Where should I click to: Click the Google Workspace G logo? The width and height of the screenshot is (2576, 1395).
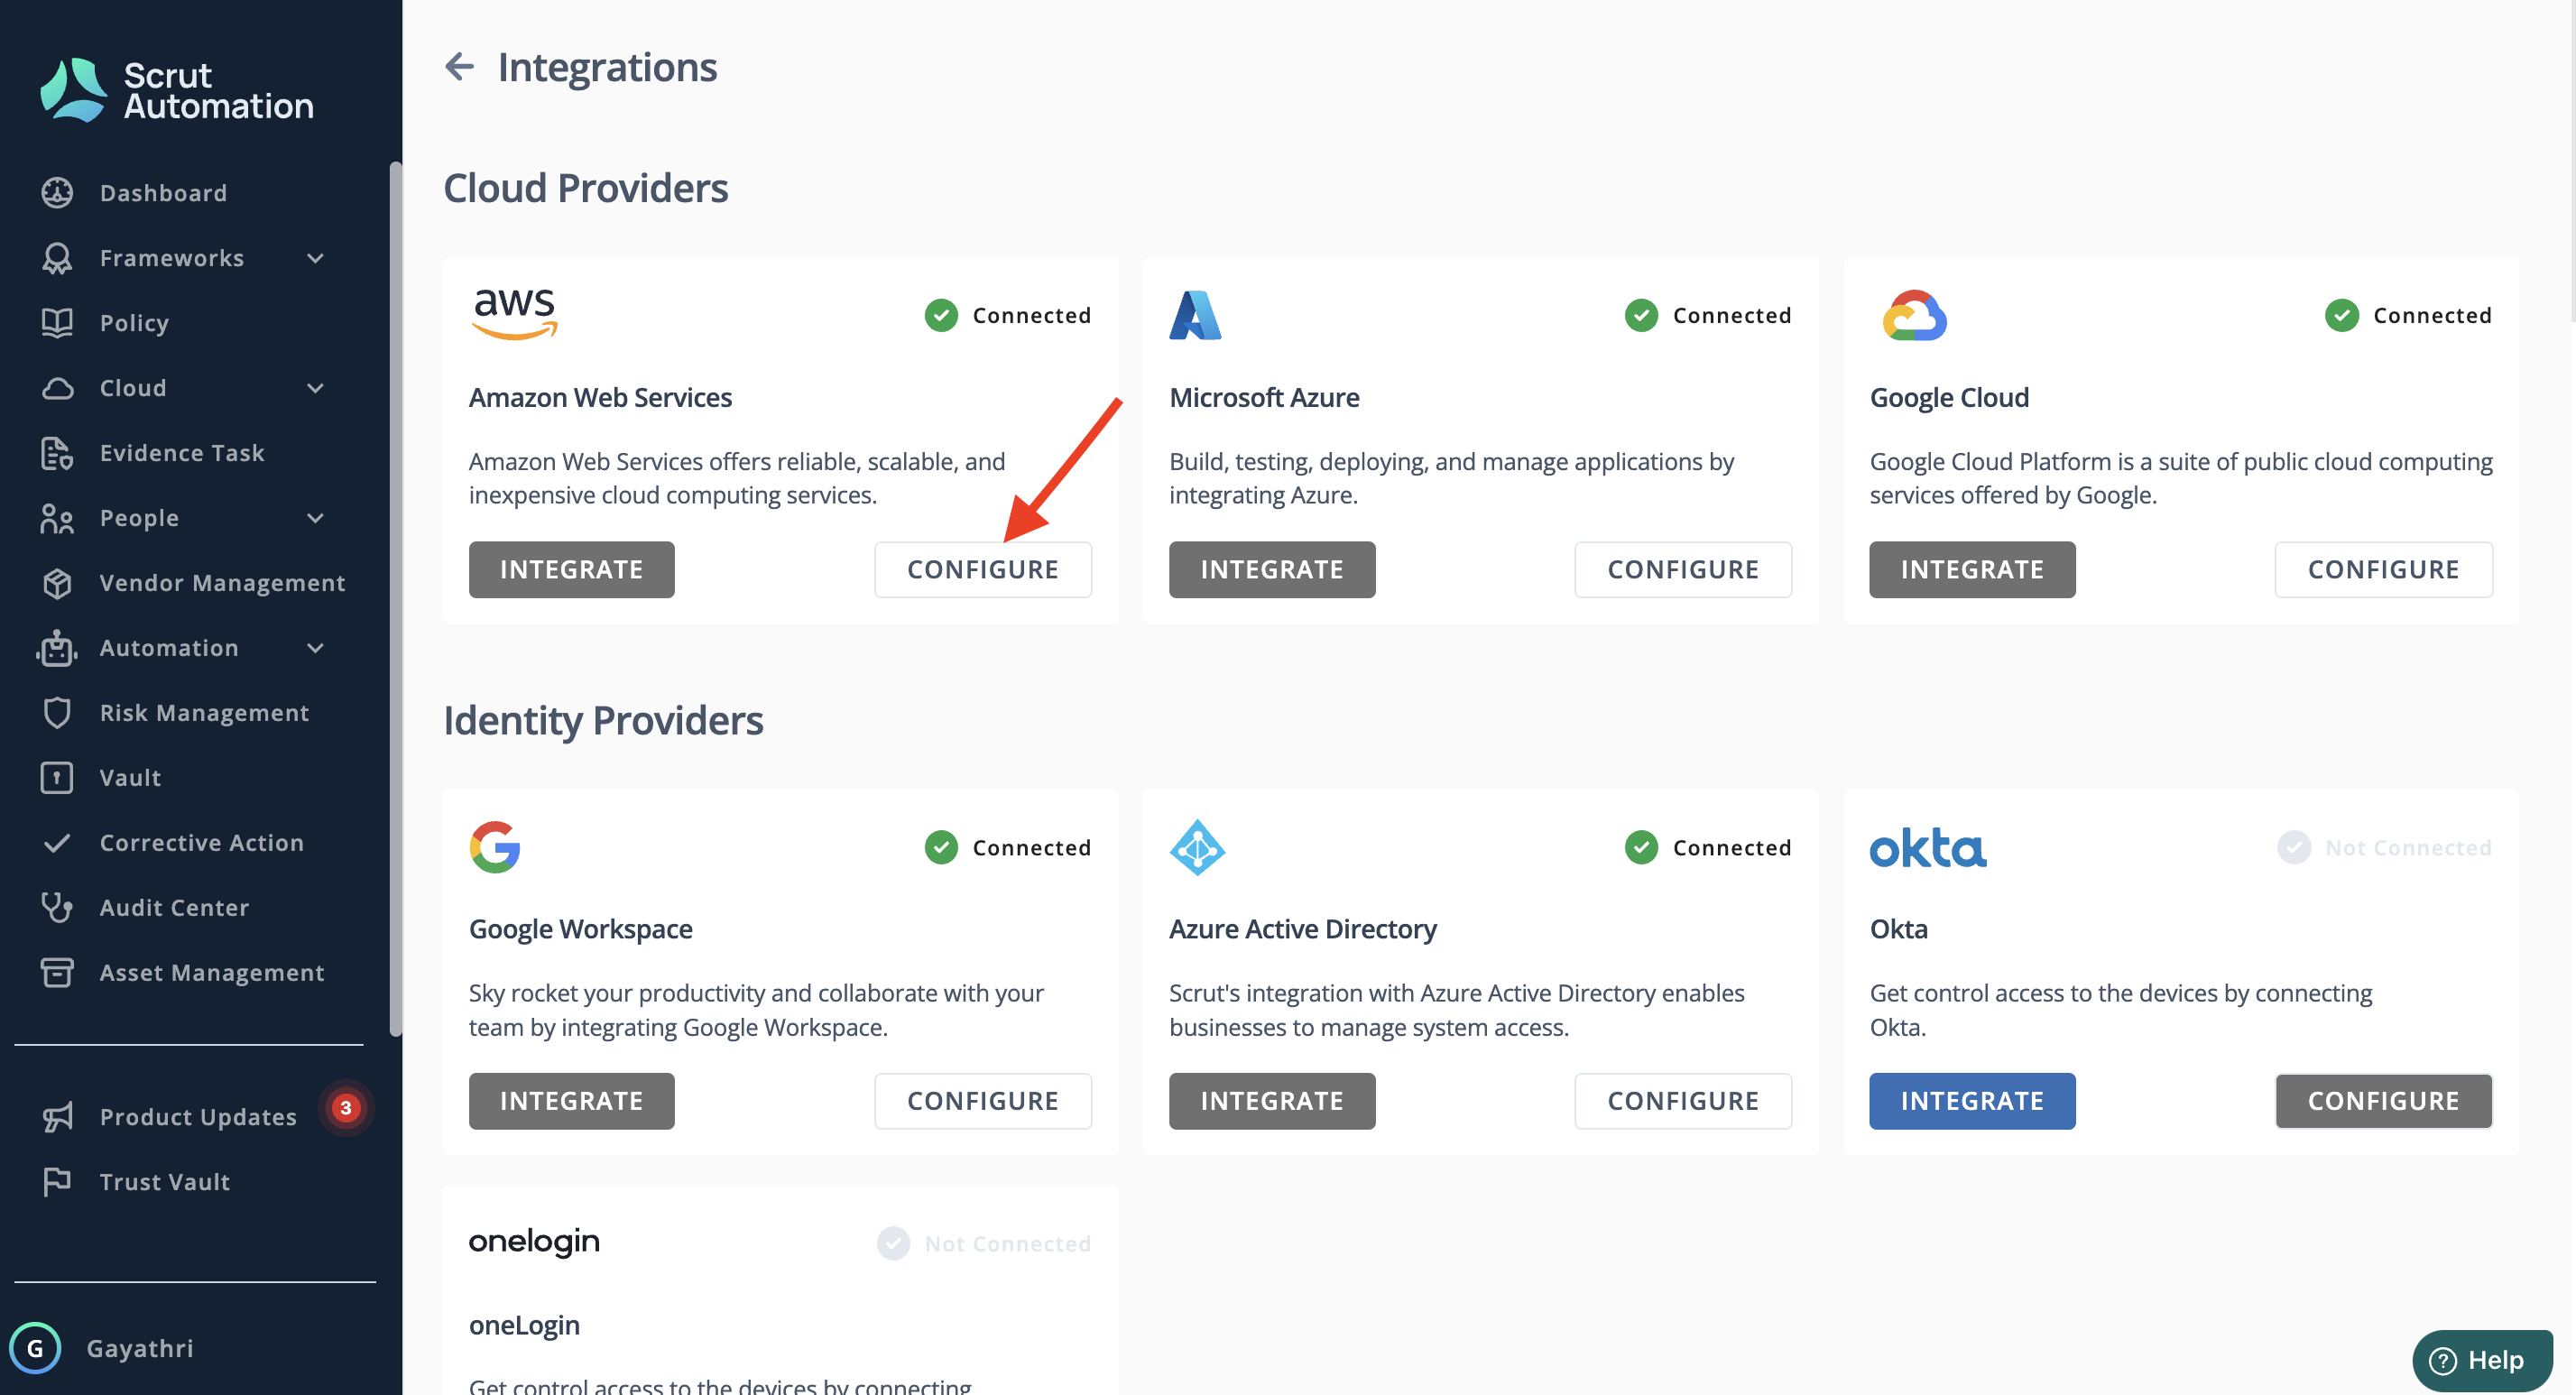point(495,847)
